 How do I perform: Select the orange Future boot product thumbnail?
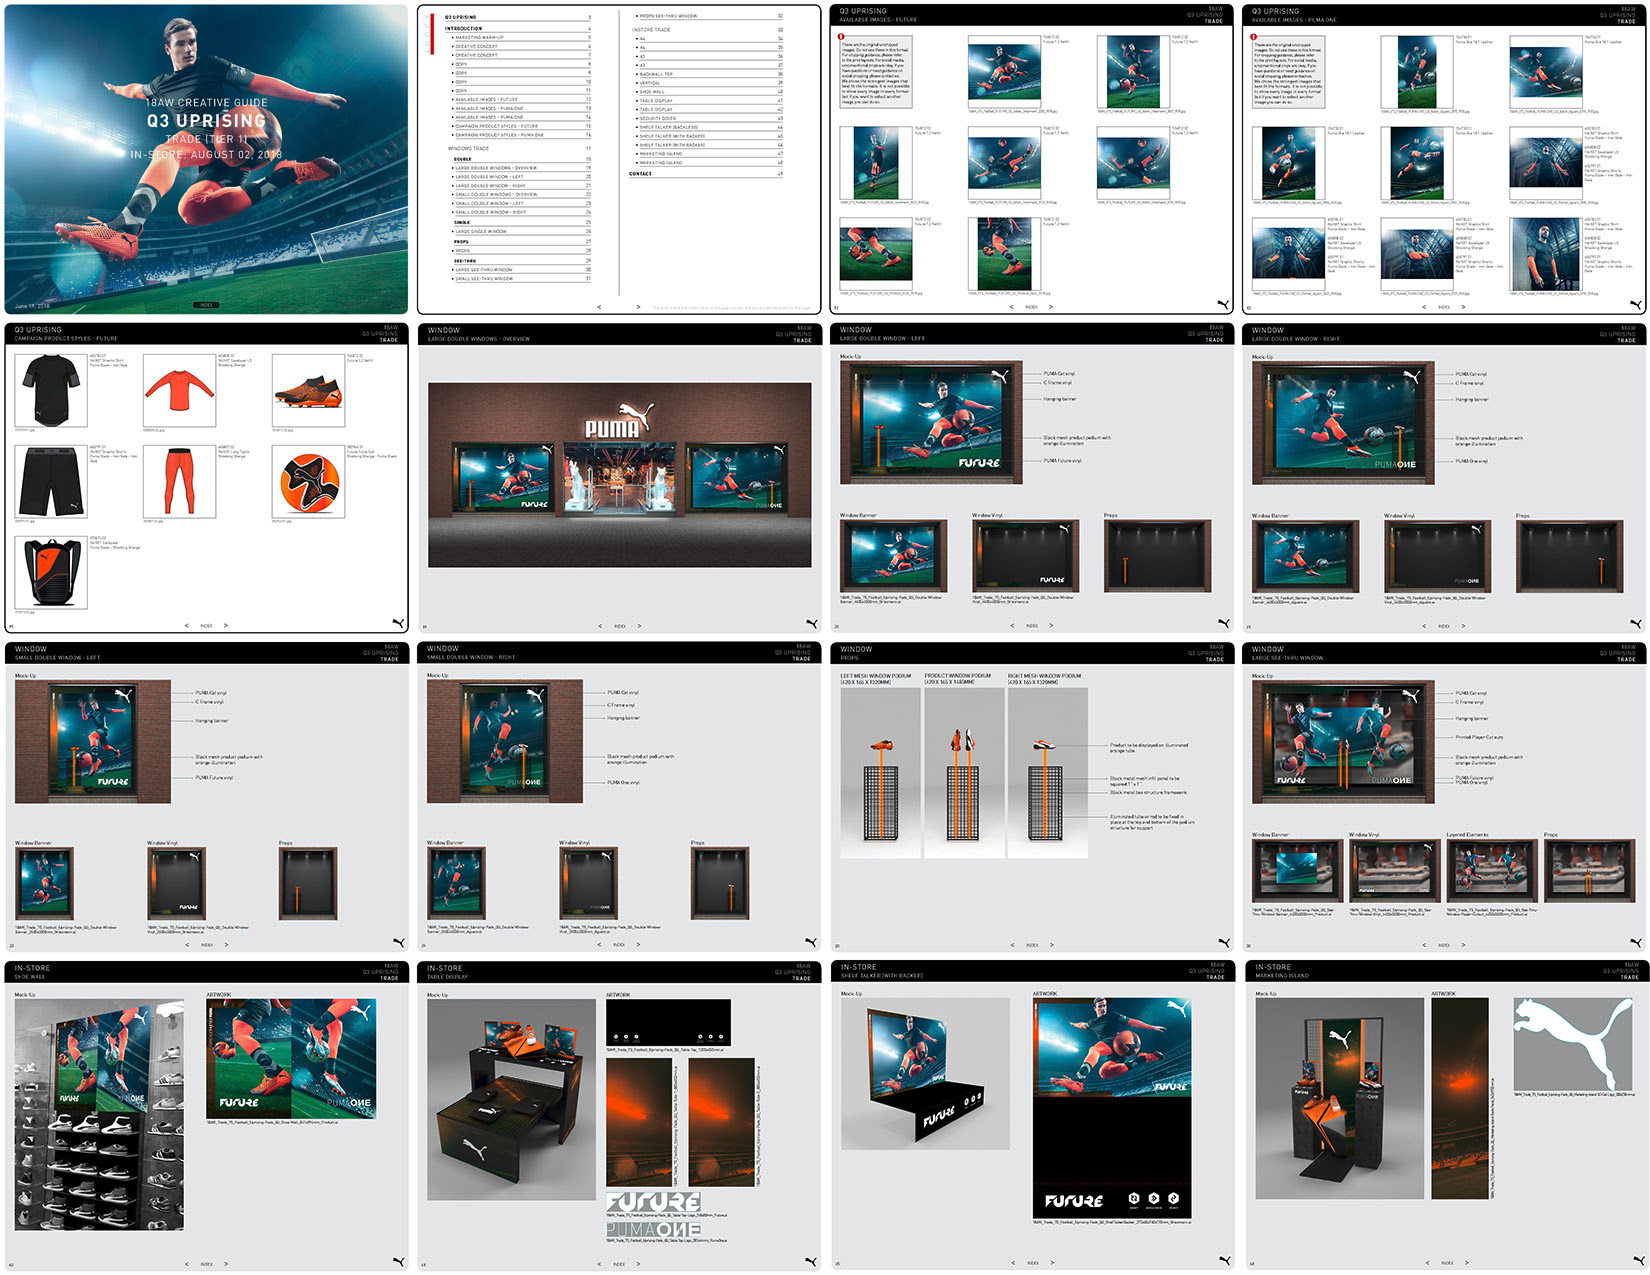[308, 390]
